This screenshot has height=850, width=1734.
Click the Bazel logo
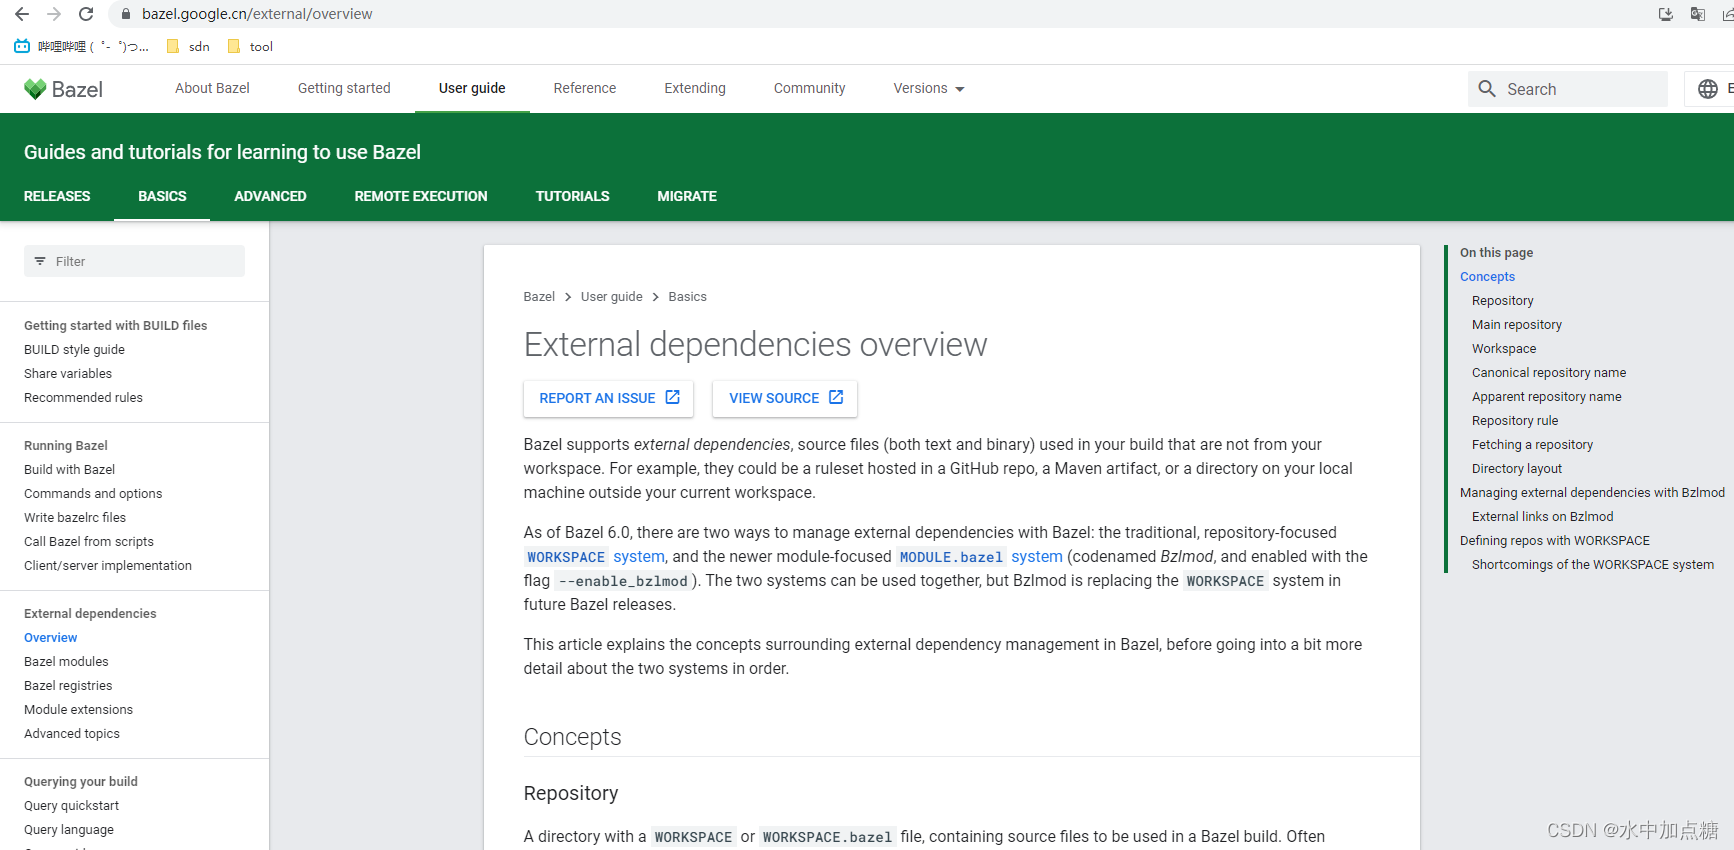click(x=63, y=89)
